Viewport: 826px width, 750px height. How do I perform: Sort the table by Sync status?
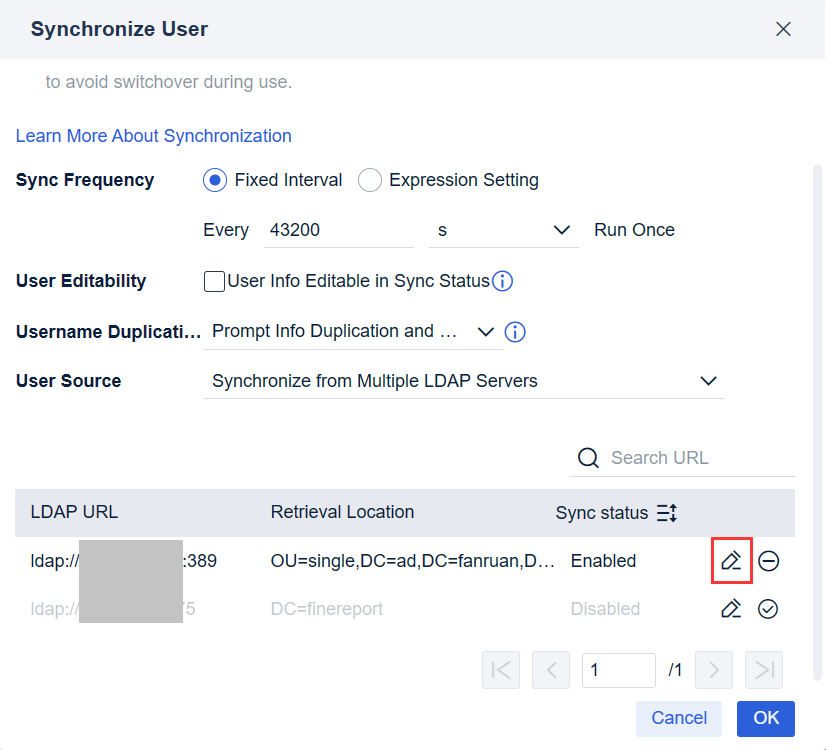[667, 512]
